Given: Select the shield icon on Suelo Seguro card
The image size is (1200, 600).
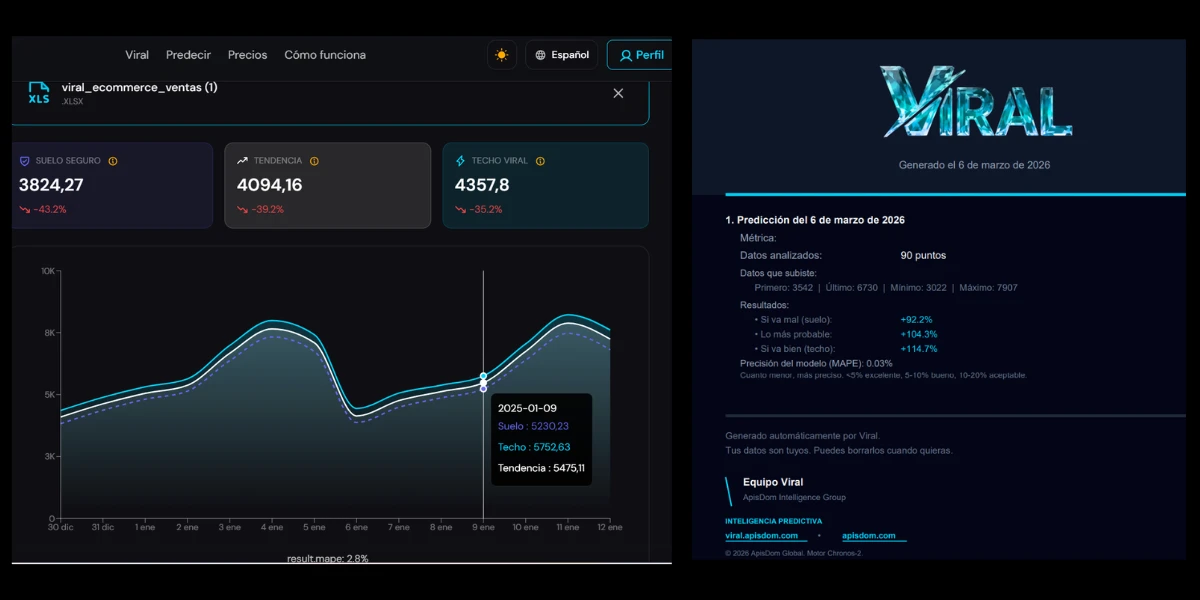Looking at the screenshot, I should (x=23, y=160).
